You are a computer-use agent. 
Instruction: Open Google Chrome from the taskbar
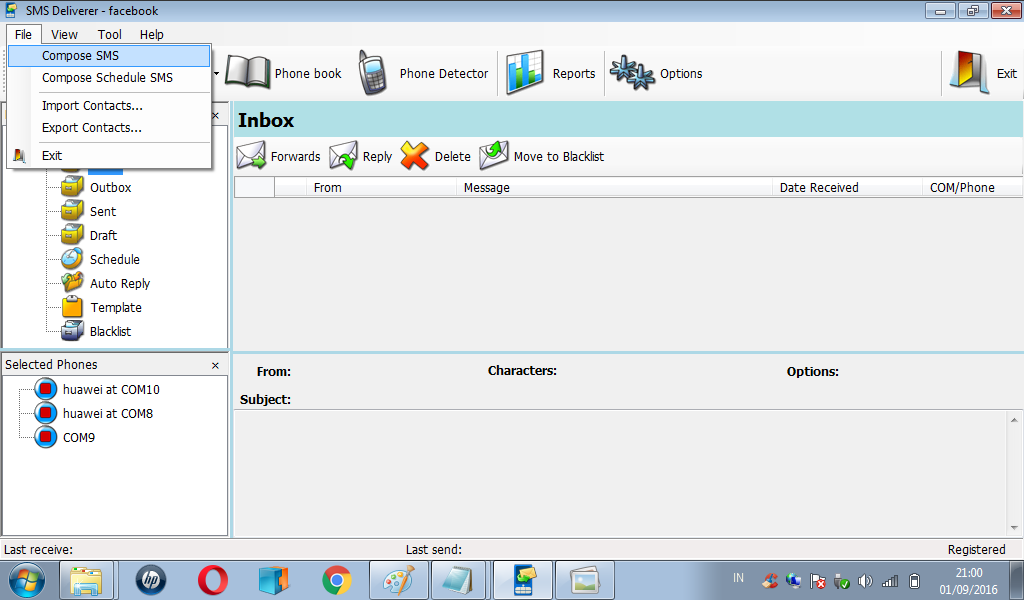(337, 580)
